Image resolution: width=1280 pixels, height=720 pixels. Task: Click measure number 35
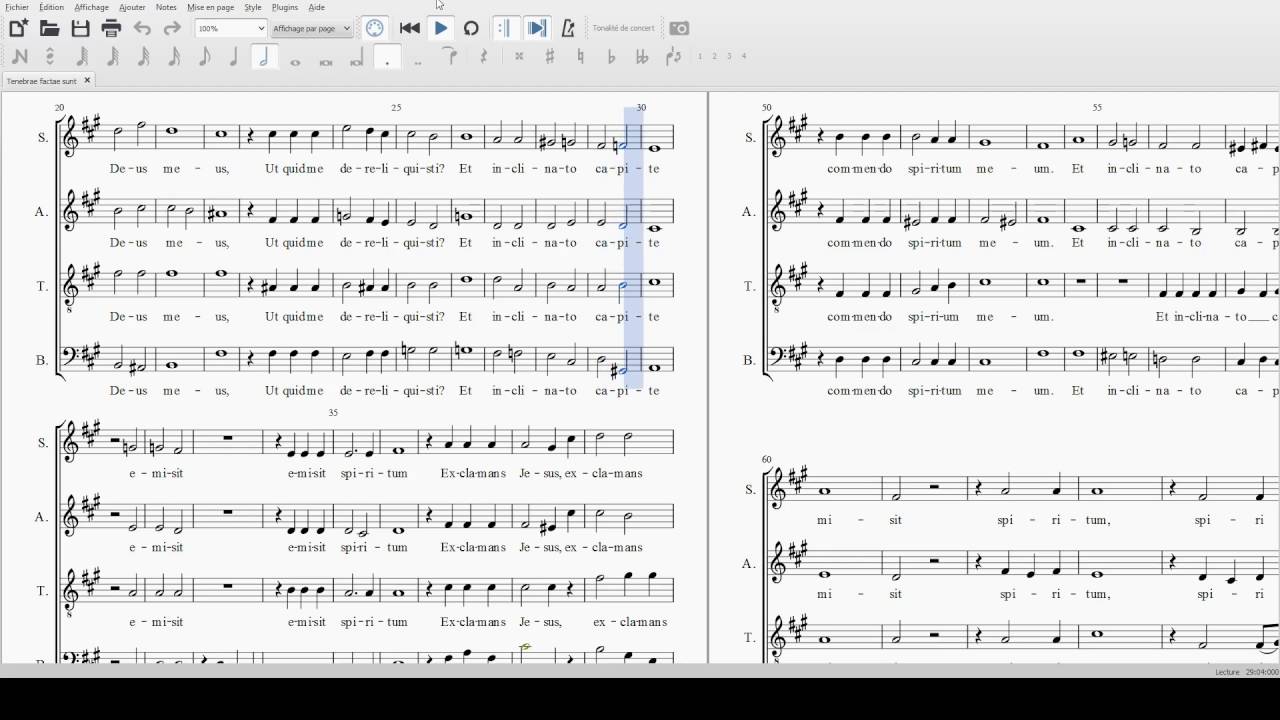333,412
